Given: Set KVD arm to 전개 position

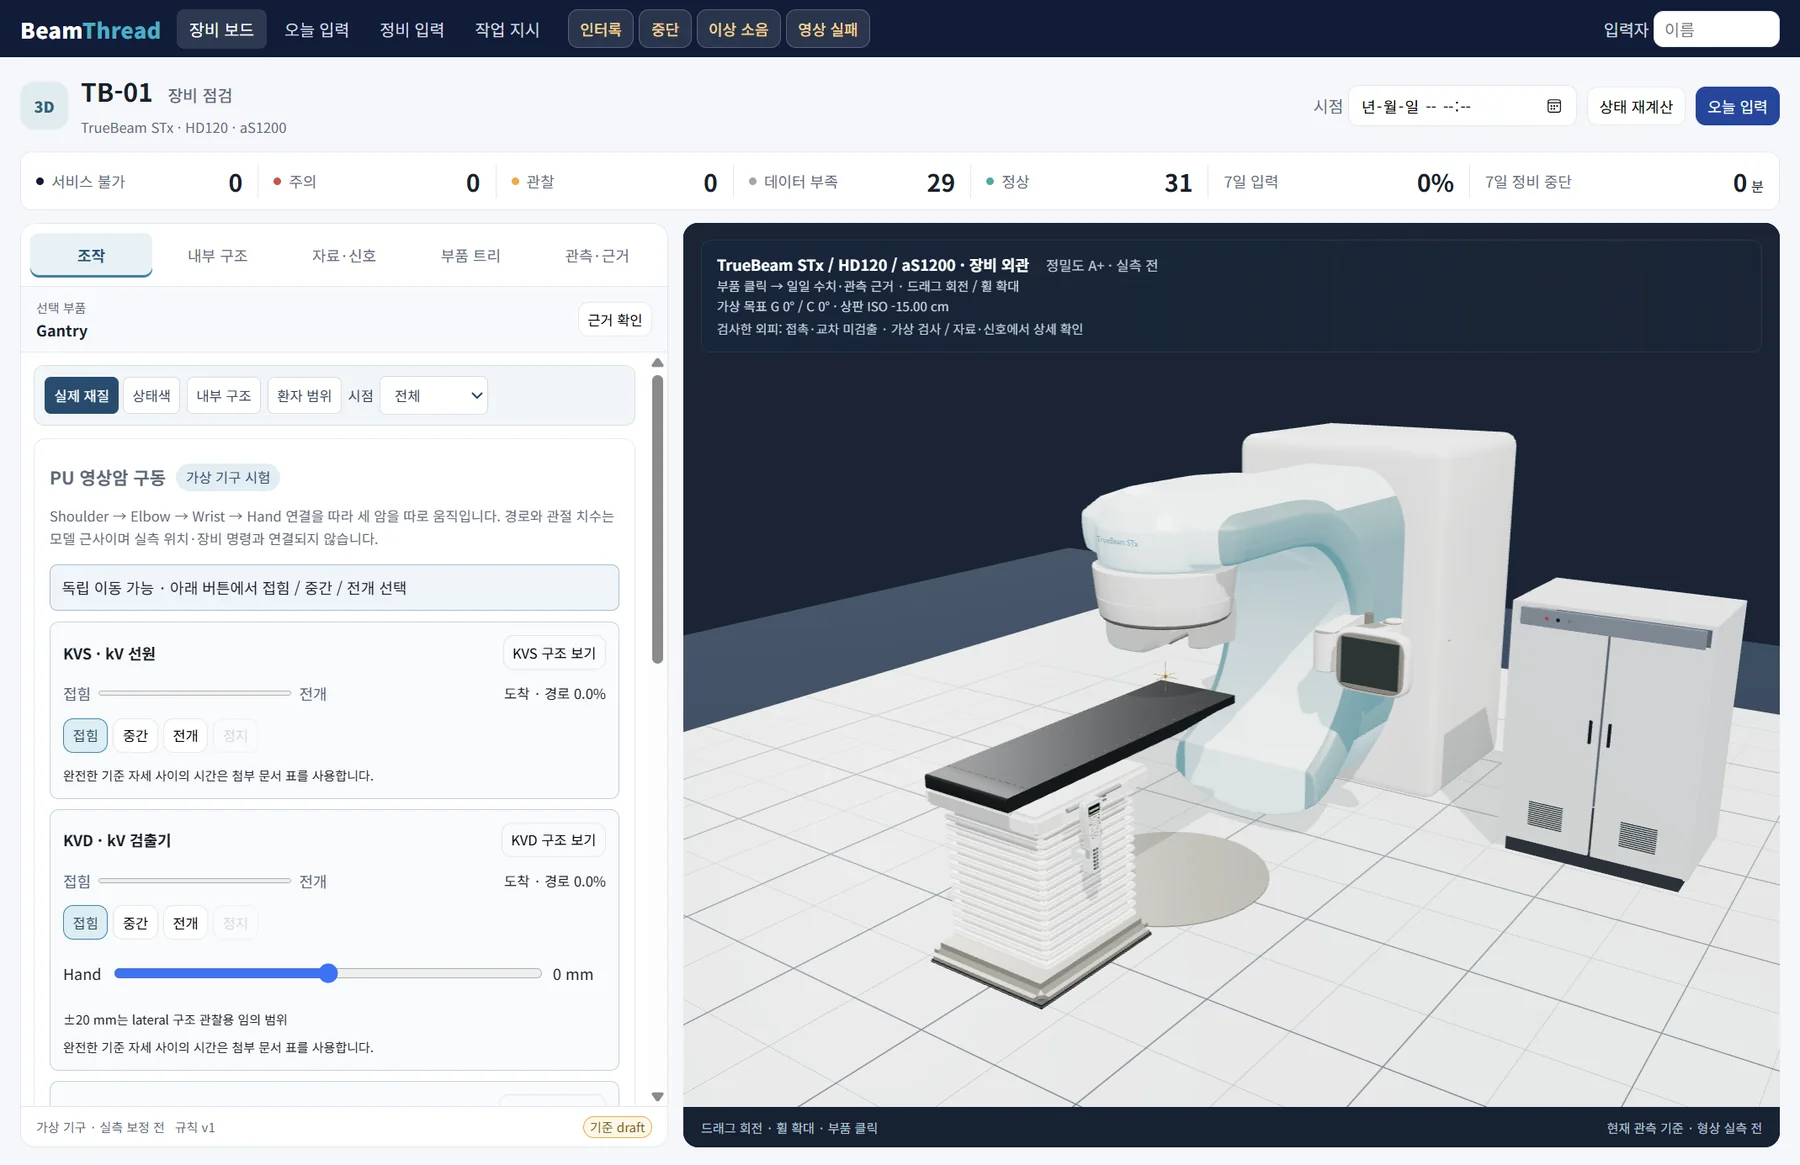Looking at the screenshot, I should [x=185, y=923].
